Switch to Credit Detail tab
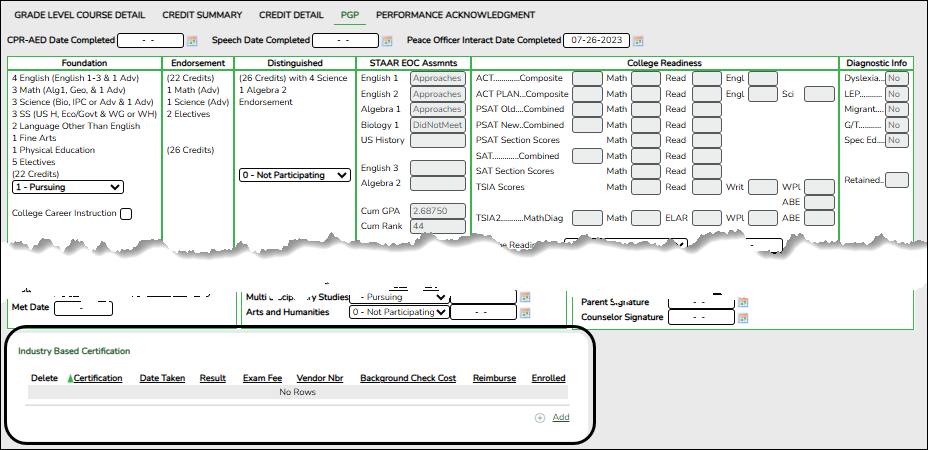This screenshot has width=928, height=450. 291,15
